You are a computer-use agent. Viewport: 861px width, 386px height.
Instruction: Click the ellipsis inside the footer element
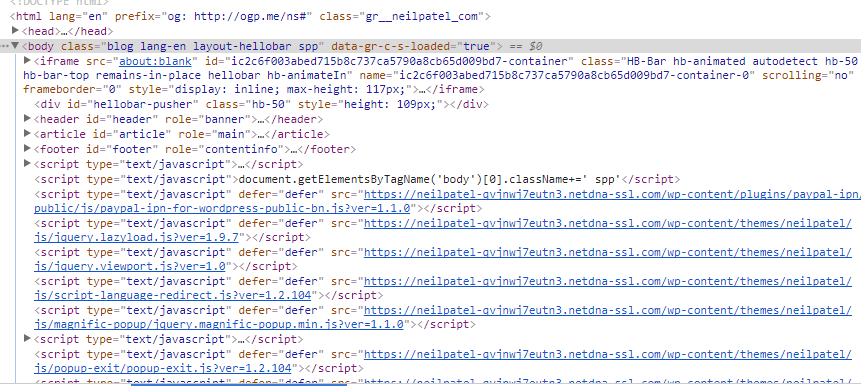tap(294, 149)
